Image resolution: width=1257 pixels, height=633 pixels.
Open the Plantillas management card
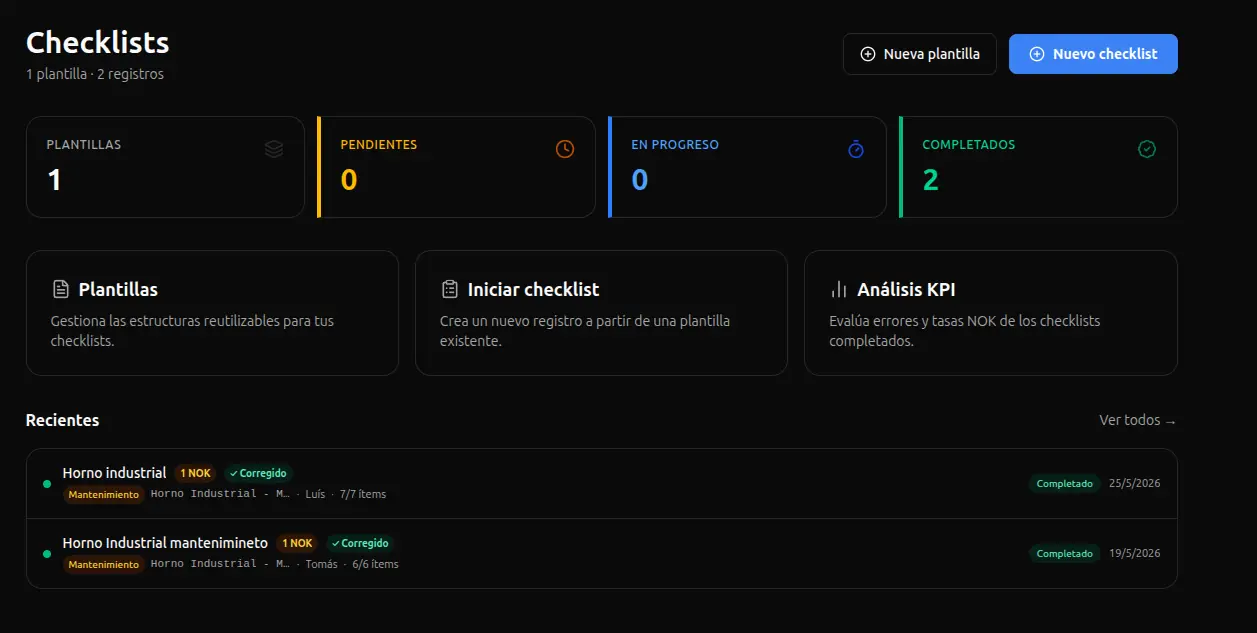pos(212,313)
